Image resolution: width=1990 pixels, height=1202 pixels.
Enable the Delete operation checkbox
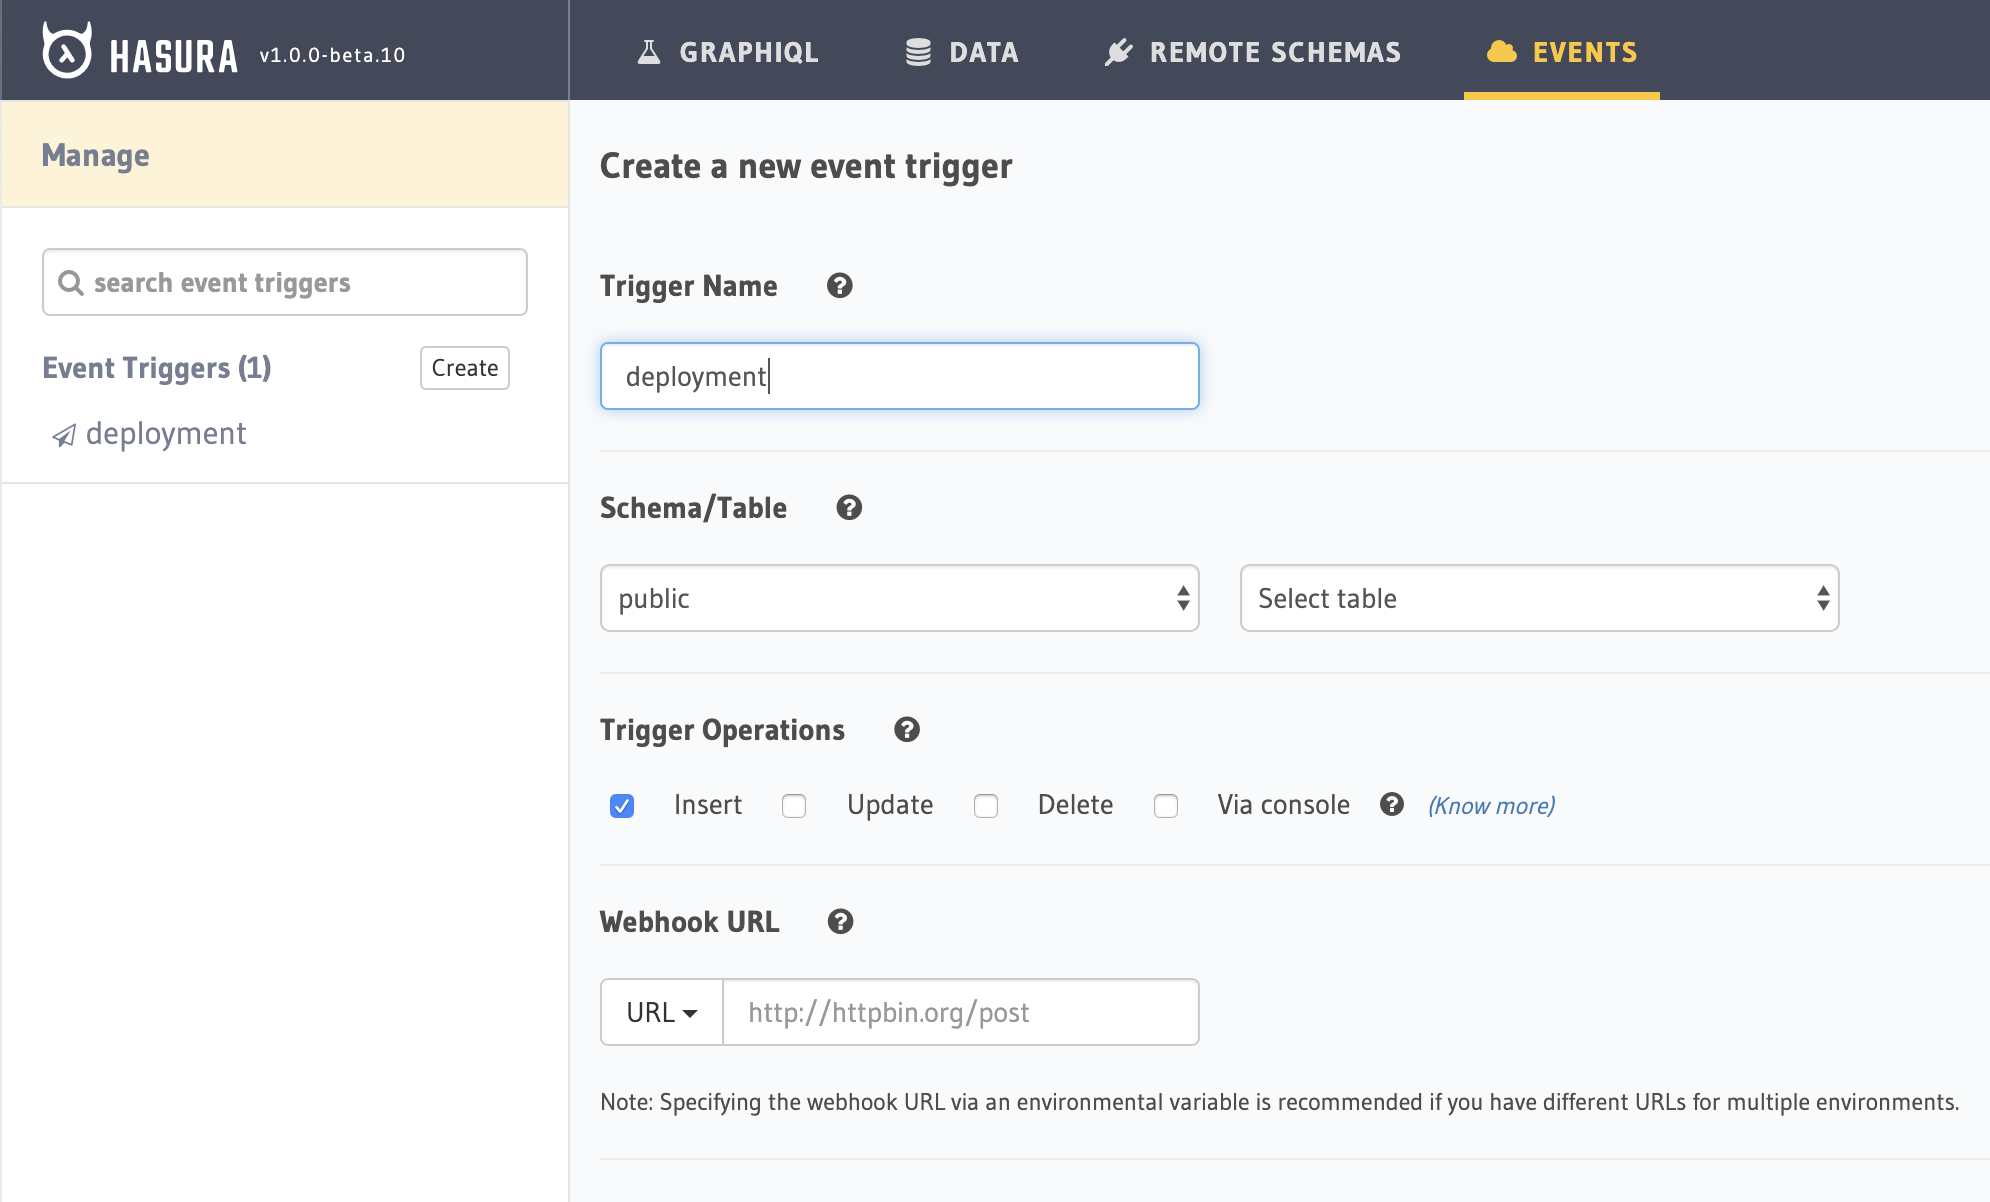click(x=986, y=806)
